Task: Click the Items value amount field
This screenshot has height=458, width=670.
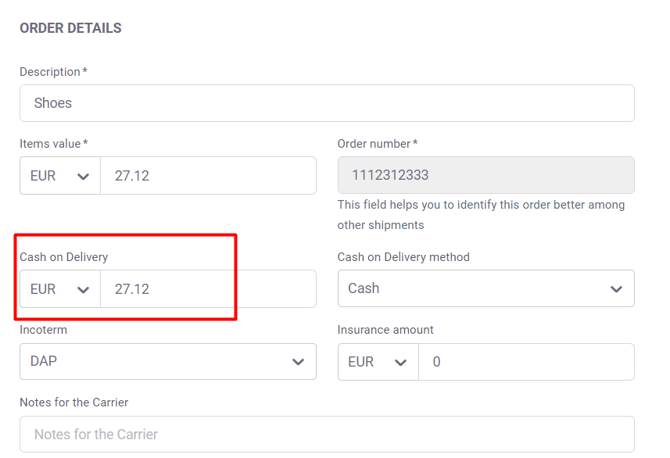Action: [208, 176]
